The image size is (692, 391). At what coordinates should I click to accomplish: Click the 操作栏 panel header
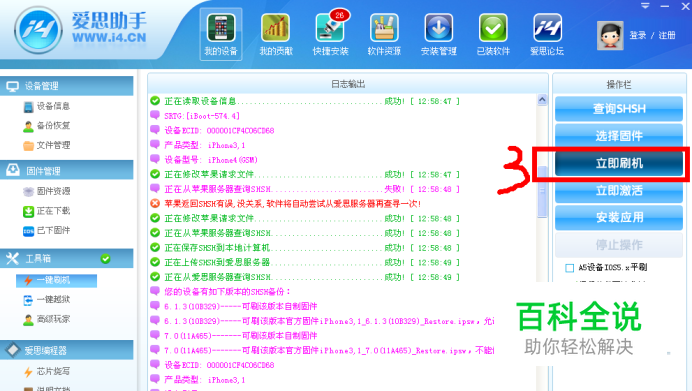click(619, 84)
